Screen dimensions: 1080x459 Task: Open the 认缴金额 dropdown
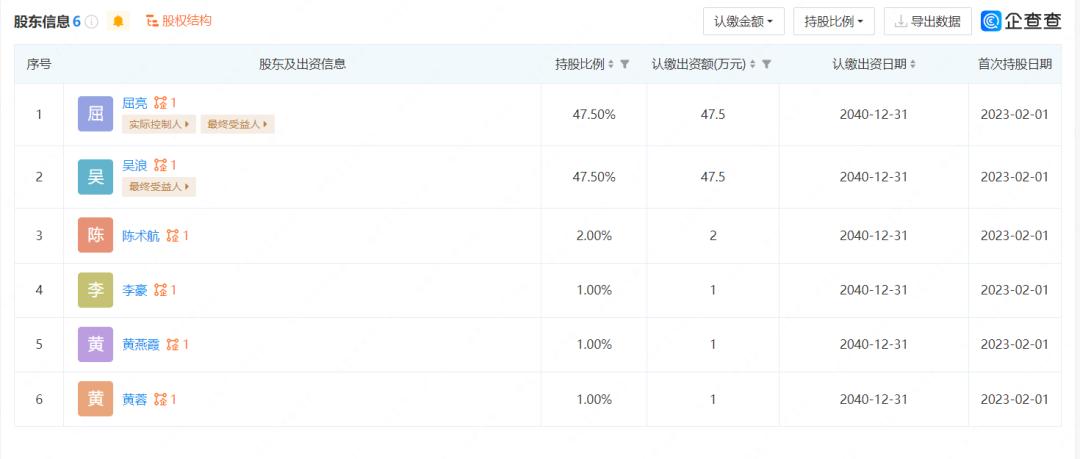(x=743, y=21)
